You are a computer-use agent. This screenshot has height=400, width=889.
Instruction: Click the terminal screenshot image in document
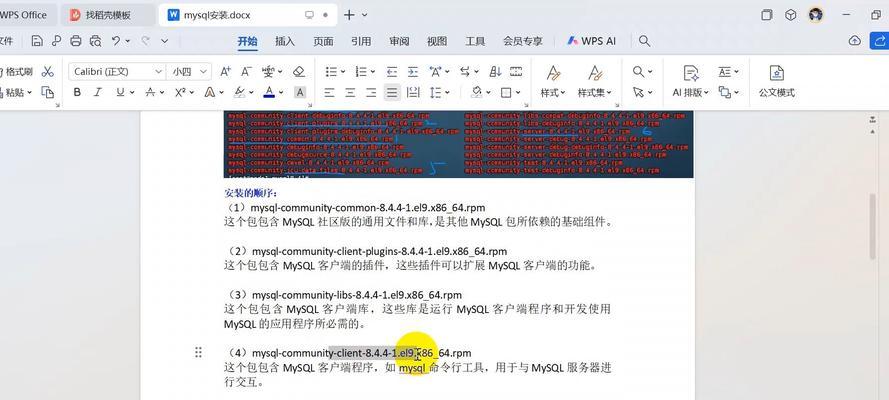(458, 144)
